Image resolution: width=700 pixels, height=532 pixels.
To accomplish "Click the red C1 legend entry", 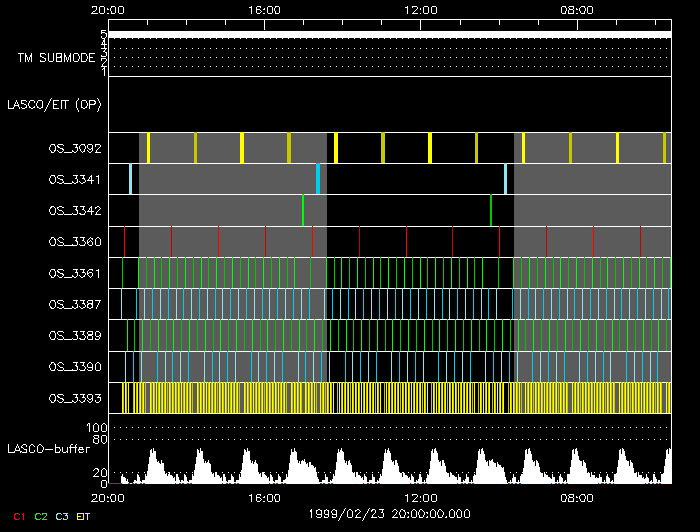I will pos(17,516).
